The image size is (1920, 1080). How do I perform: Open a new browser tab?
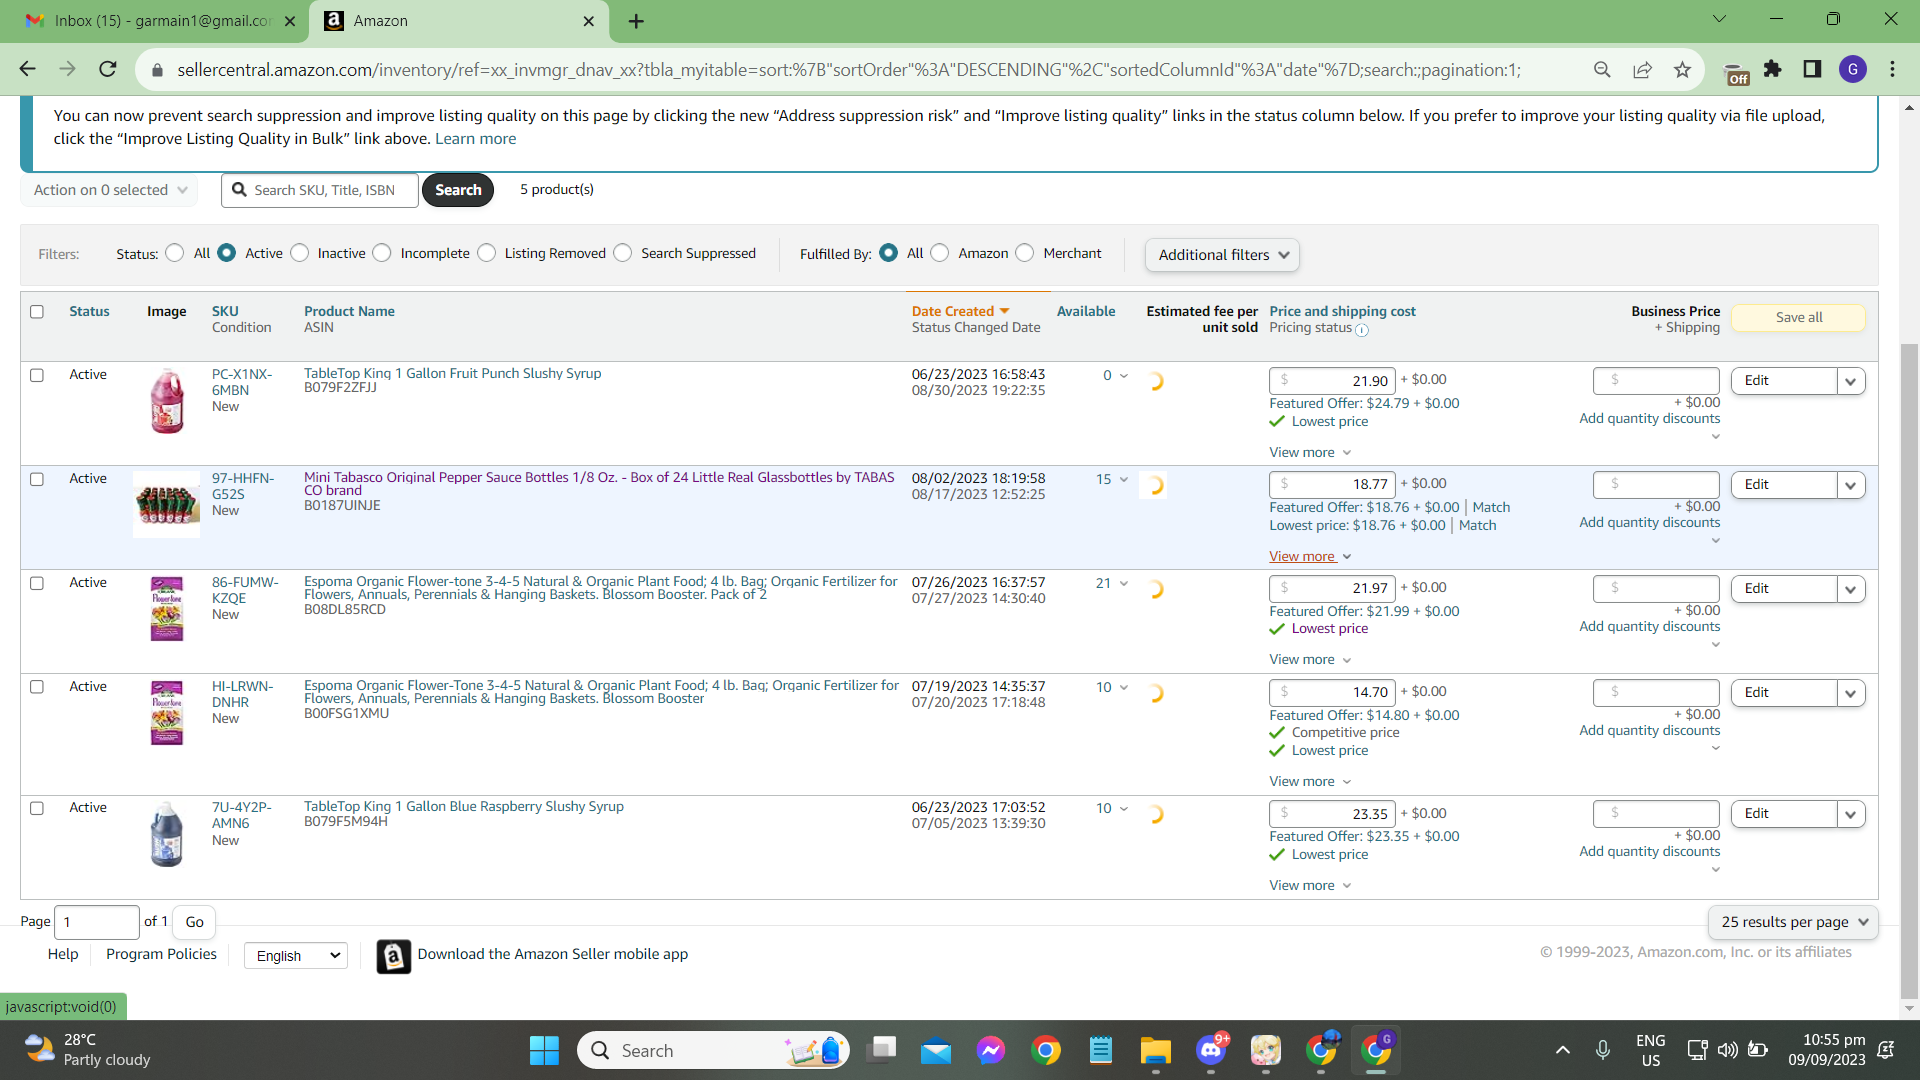pos(636,21)
